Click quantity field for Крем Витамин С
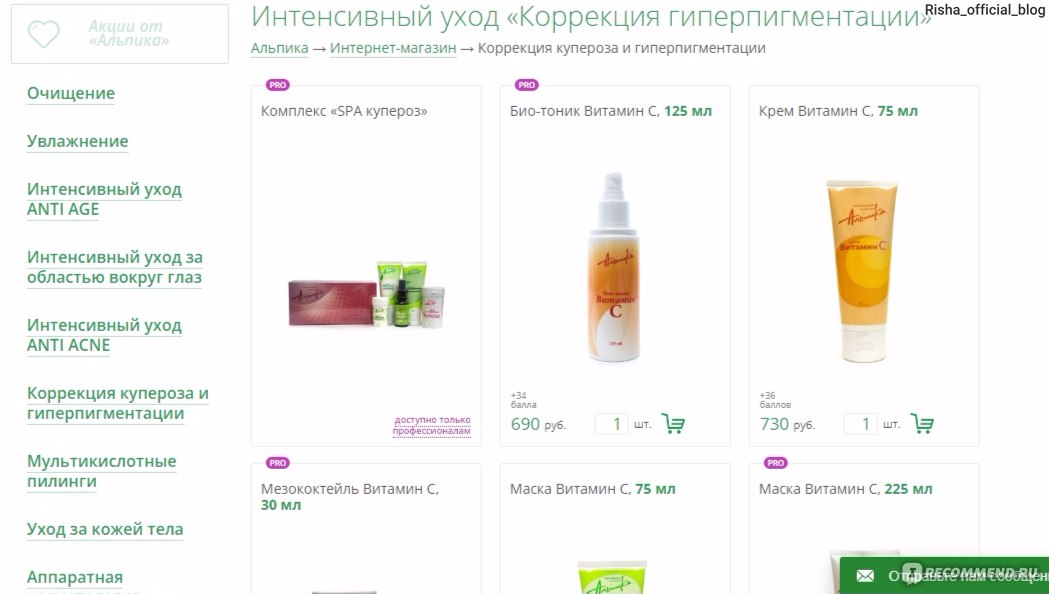1049x594 pixels. 860,424
